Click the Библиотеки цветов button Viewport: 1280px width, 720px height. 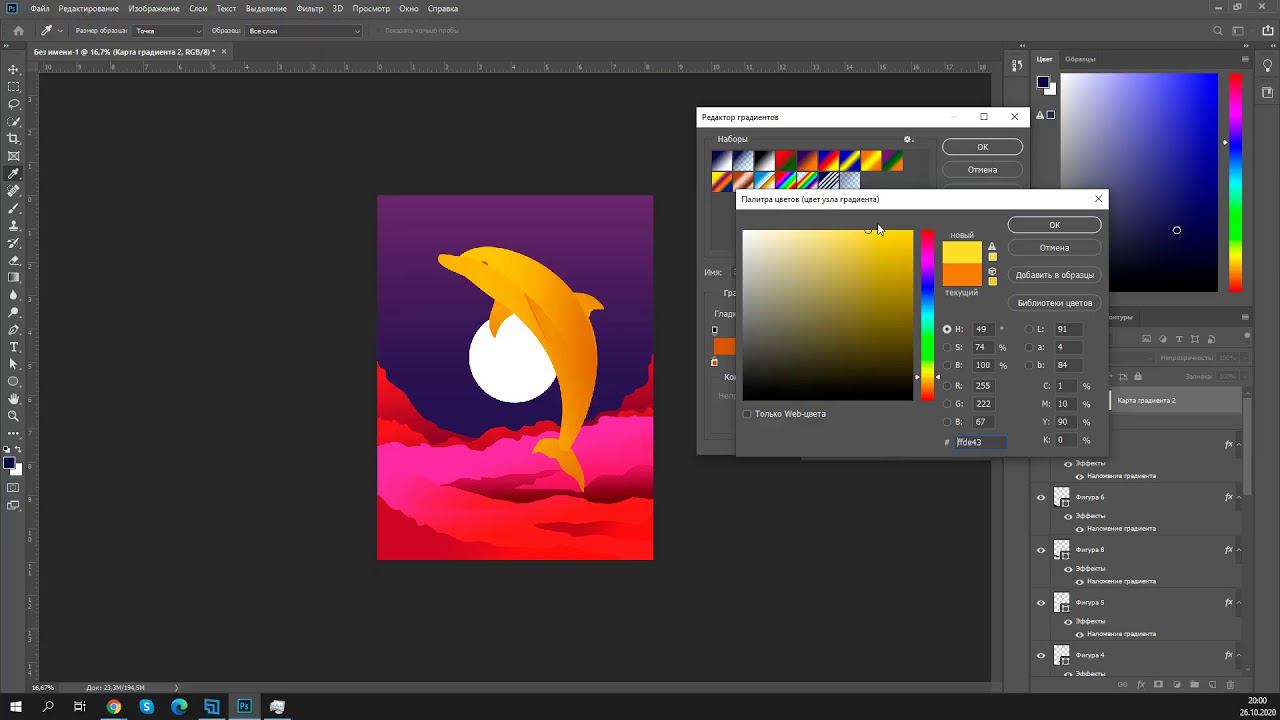point(1054,303)
